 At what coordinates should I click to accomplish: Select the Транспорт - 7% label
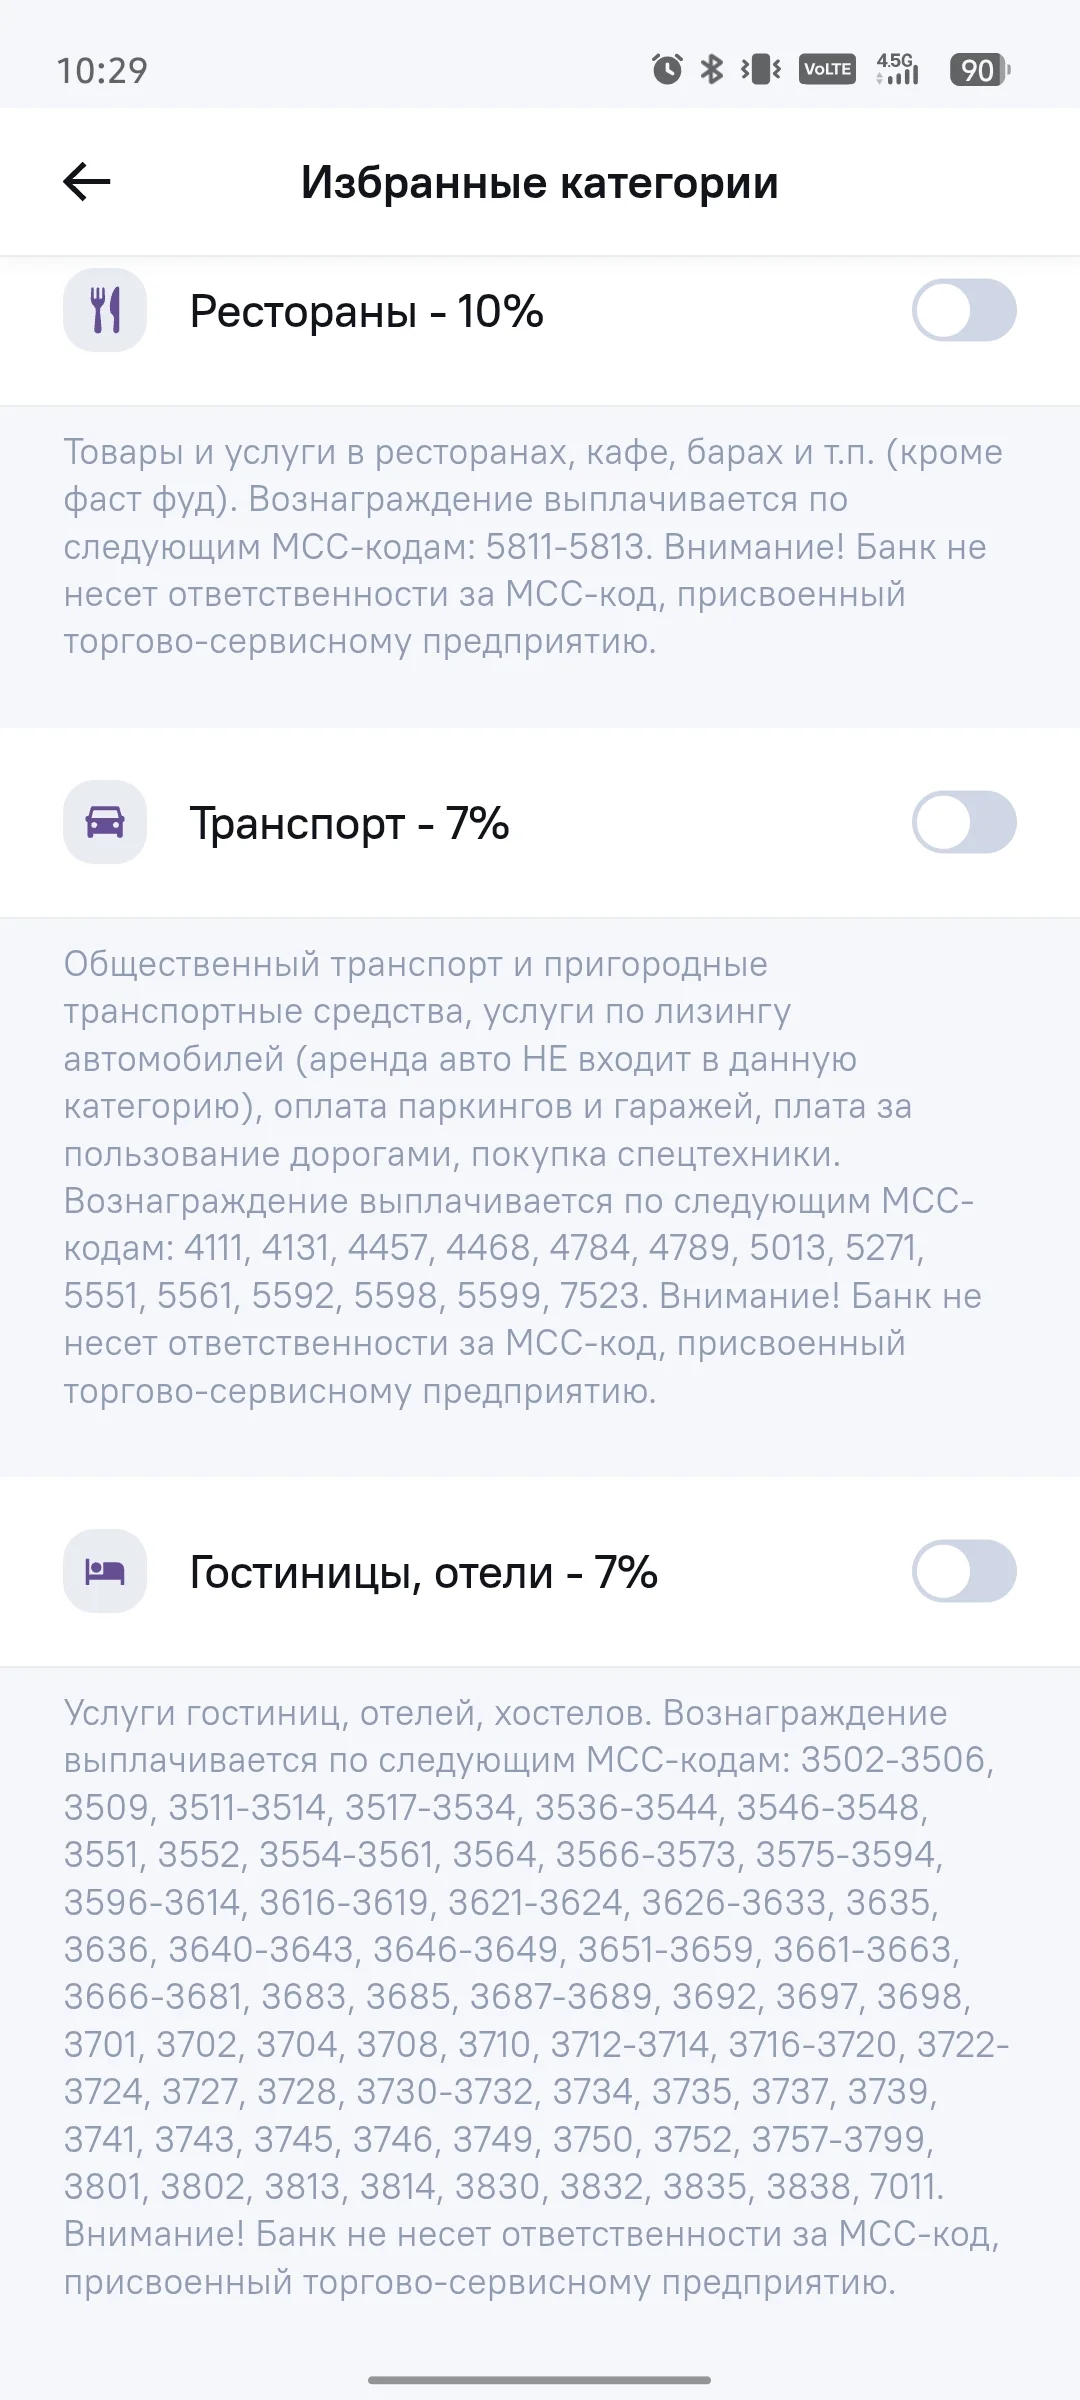click(x=349, y=823)
